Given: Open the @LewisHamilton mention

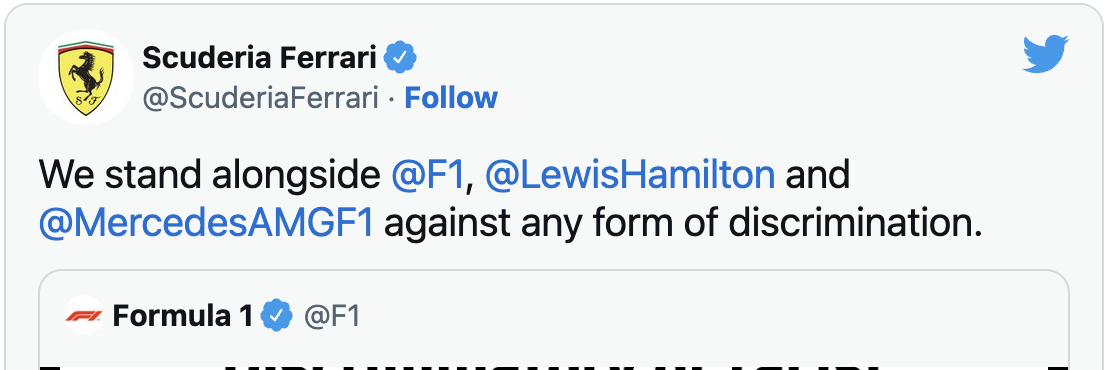Looking at the screenshot, I should pos(630,175).
